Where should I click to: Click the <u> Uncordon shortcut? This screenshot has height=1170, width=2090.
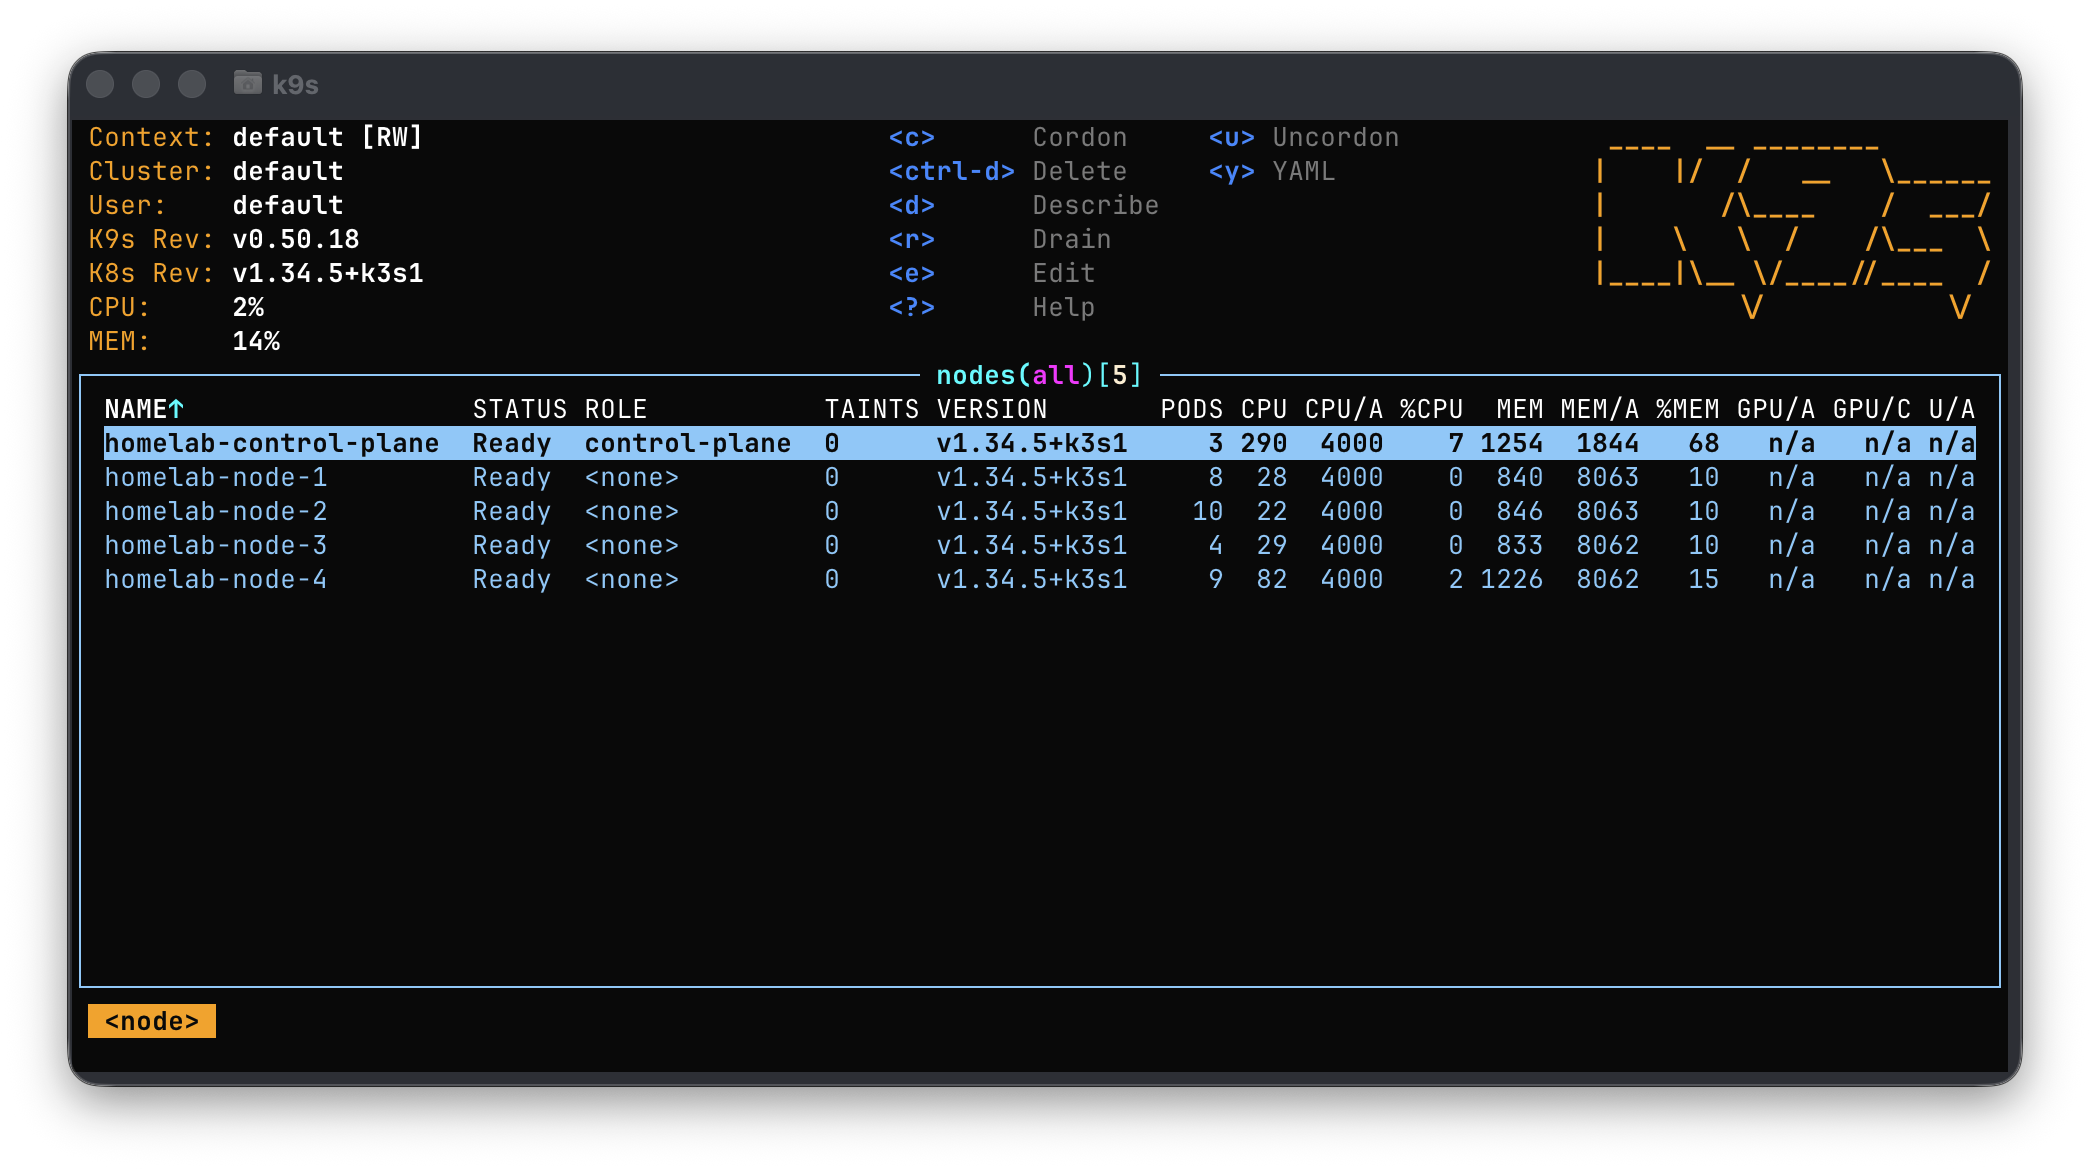(x=1303, y=137)
